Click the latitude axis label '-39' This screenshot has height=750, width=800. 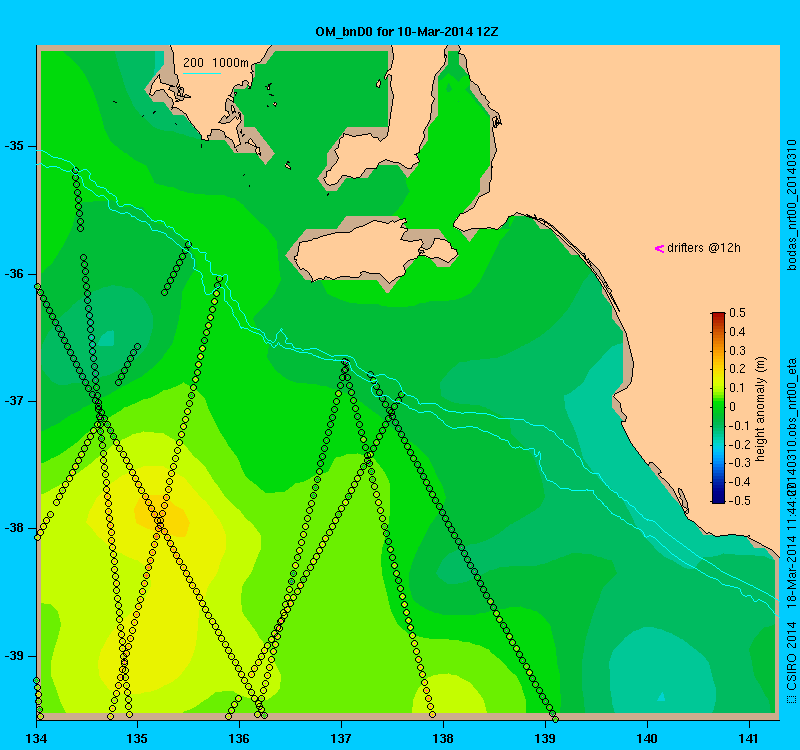tap(14, 656)
